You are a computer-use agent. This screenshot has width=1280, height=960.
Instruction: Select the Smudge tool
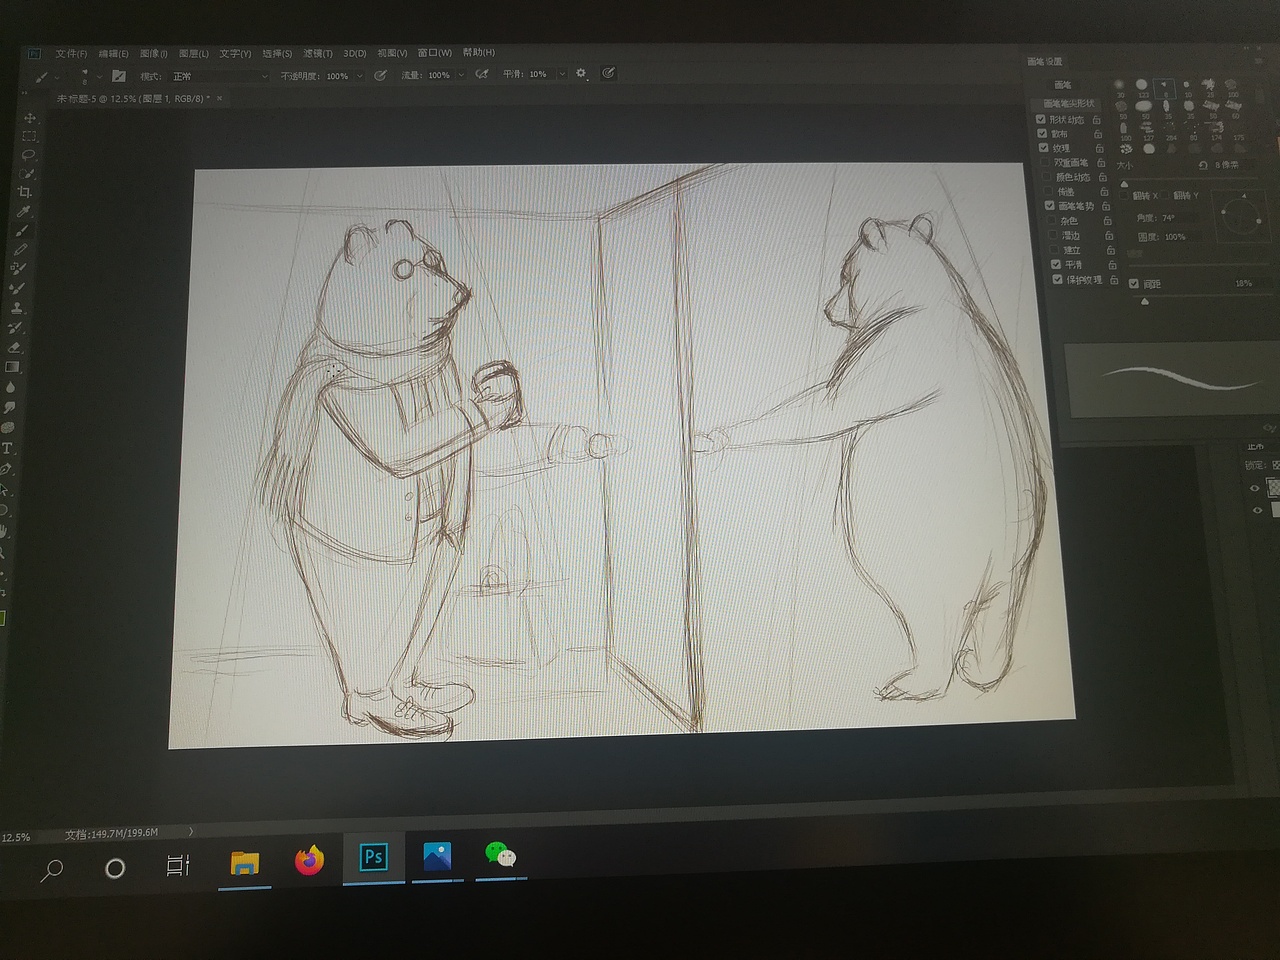click(9, 408)
